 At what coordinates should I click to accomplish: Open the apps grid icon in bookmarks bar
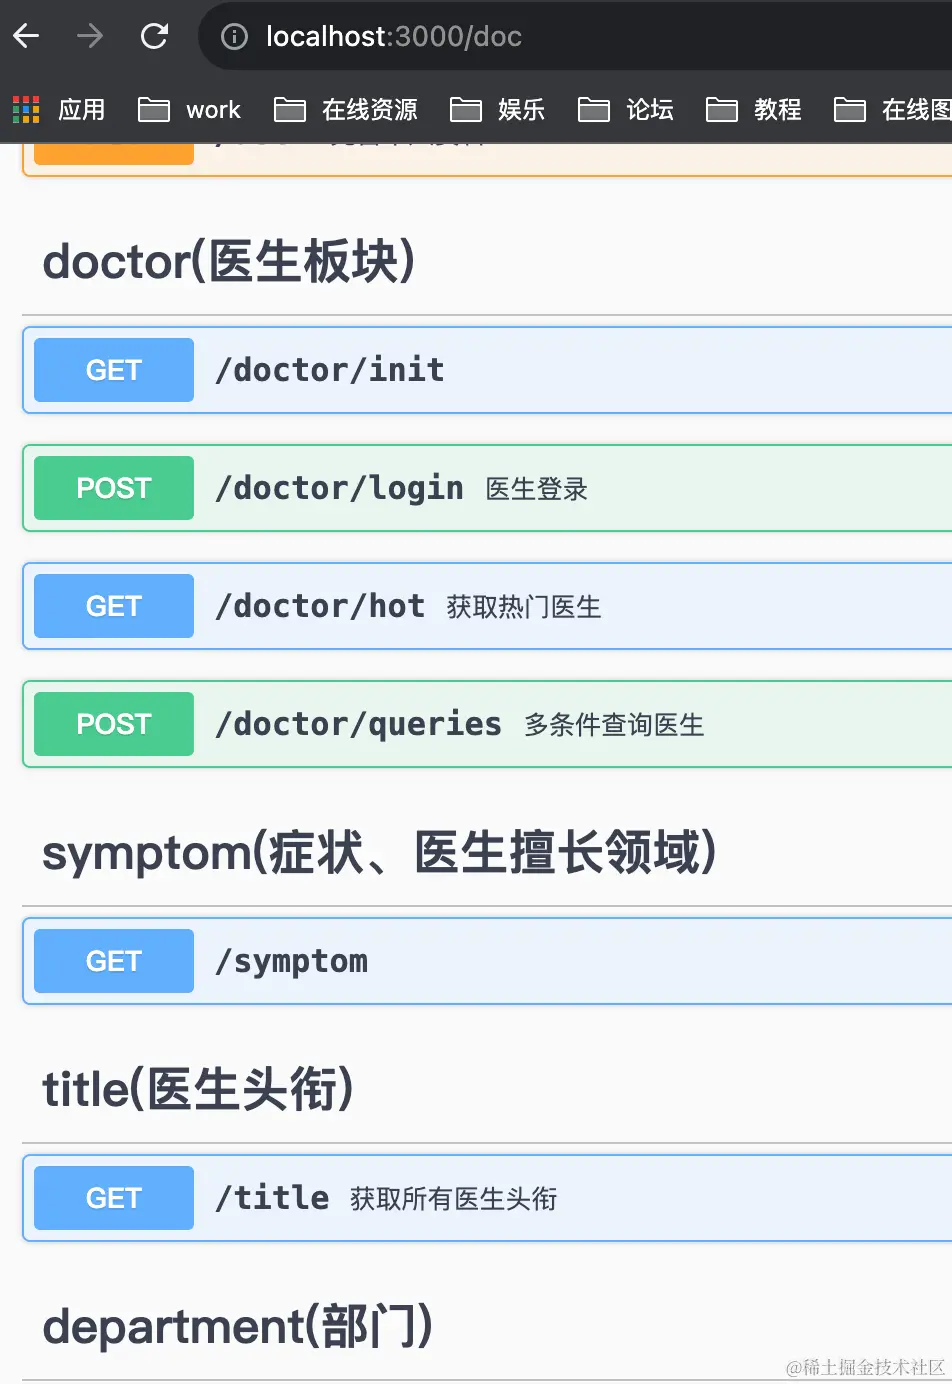coord(26,109)
